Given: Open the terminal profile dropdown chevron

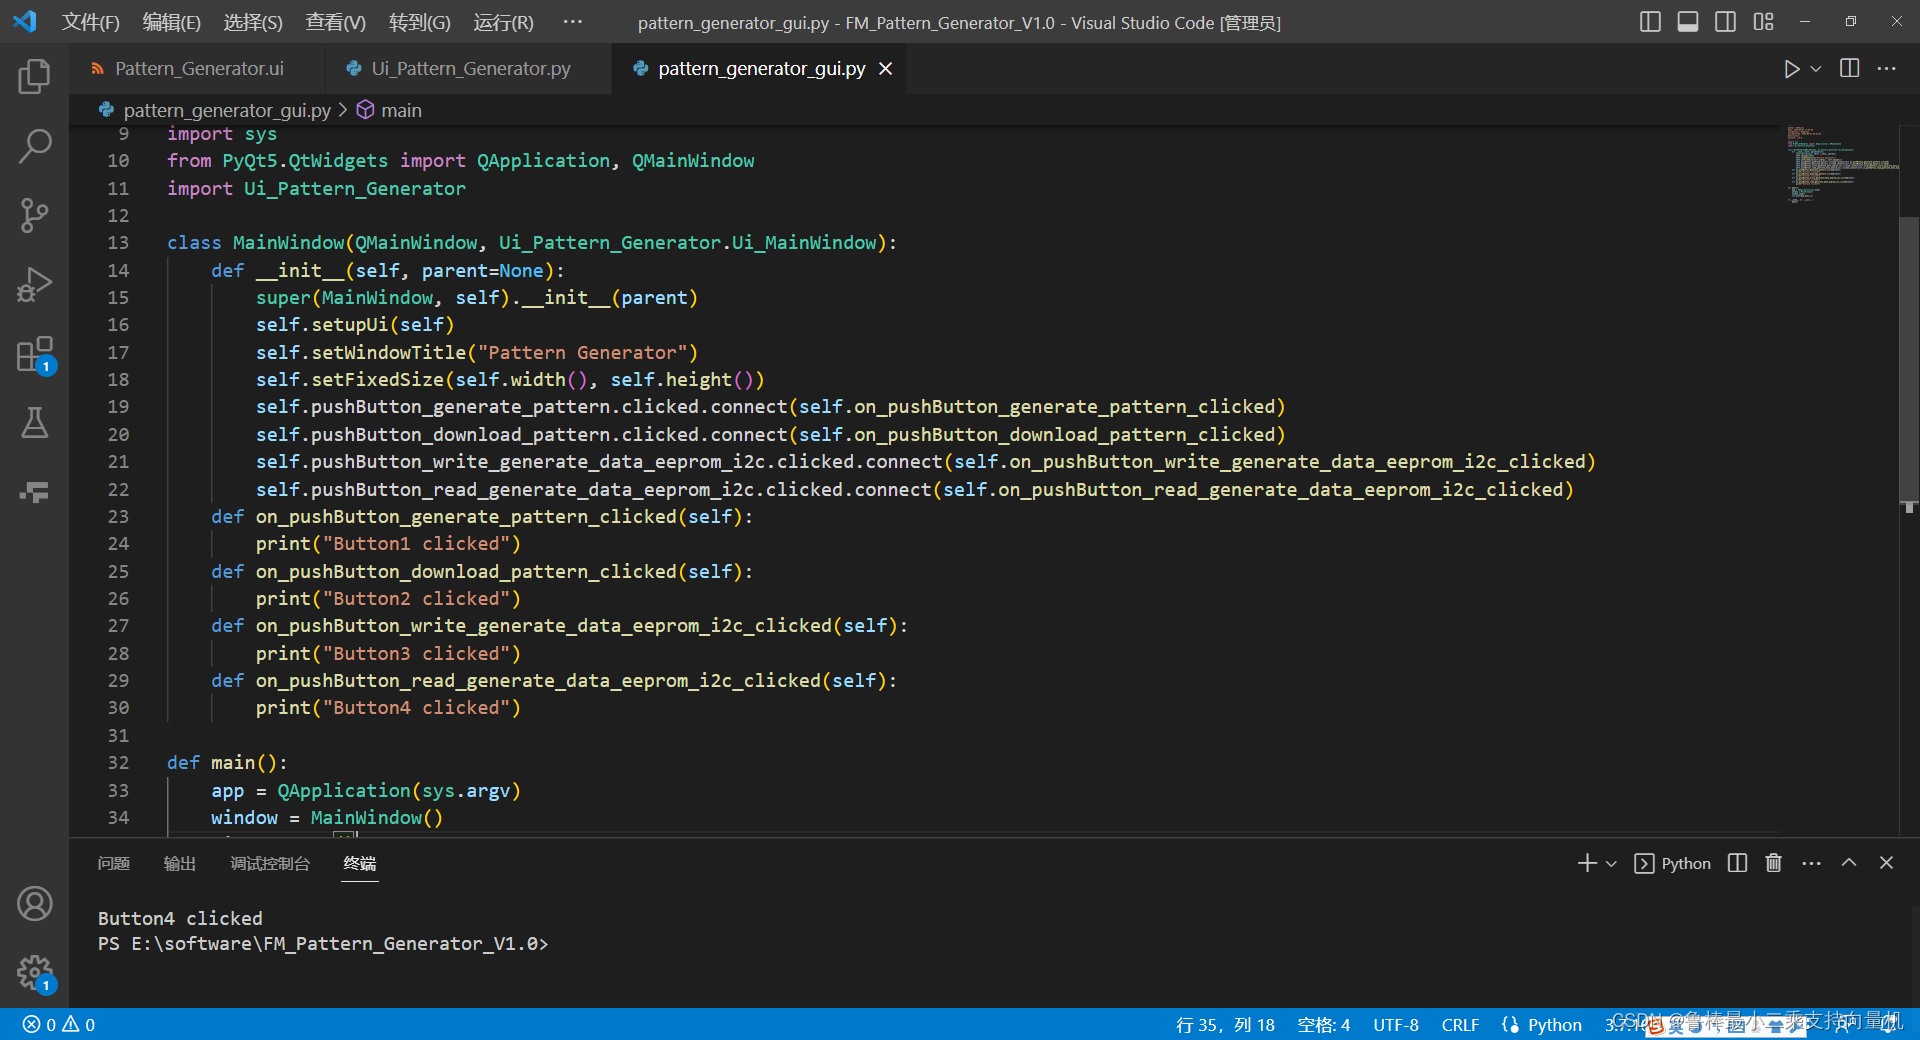Looking at the screenshot, I should pos(1610,862).
